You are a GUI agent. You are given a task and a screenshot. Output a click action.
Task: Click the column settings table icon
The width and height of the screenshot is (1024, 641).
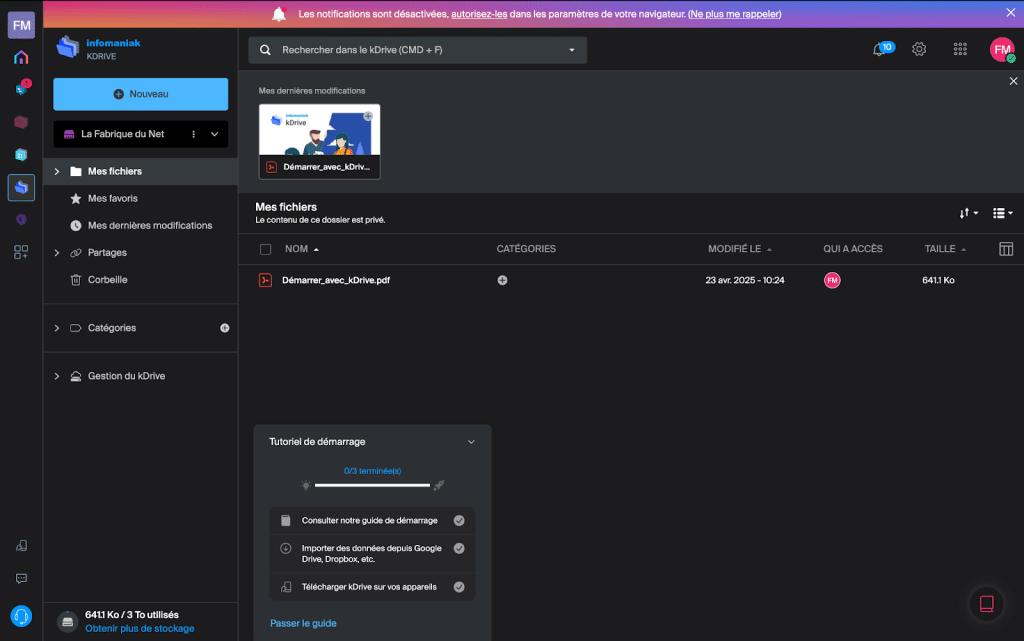coord(1006,249)
